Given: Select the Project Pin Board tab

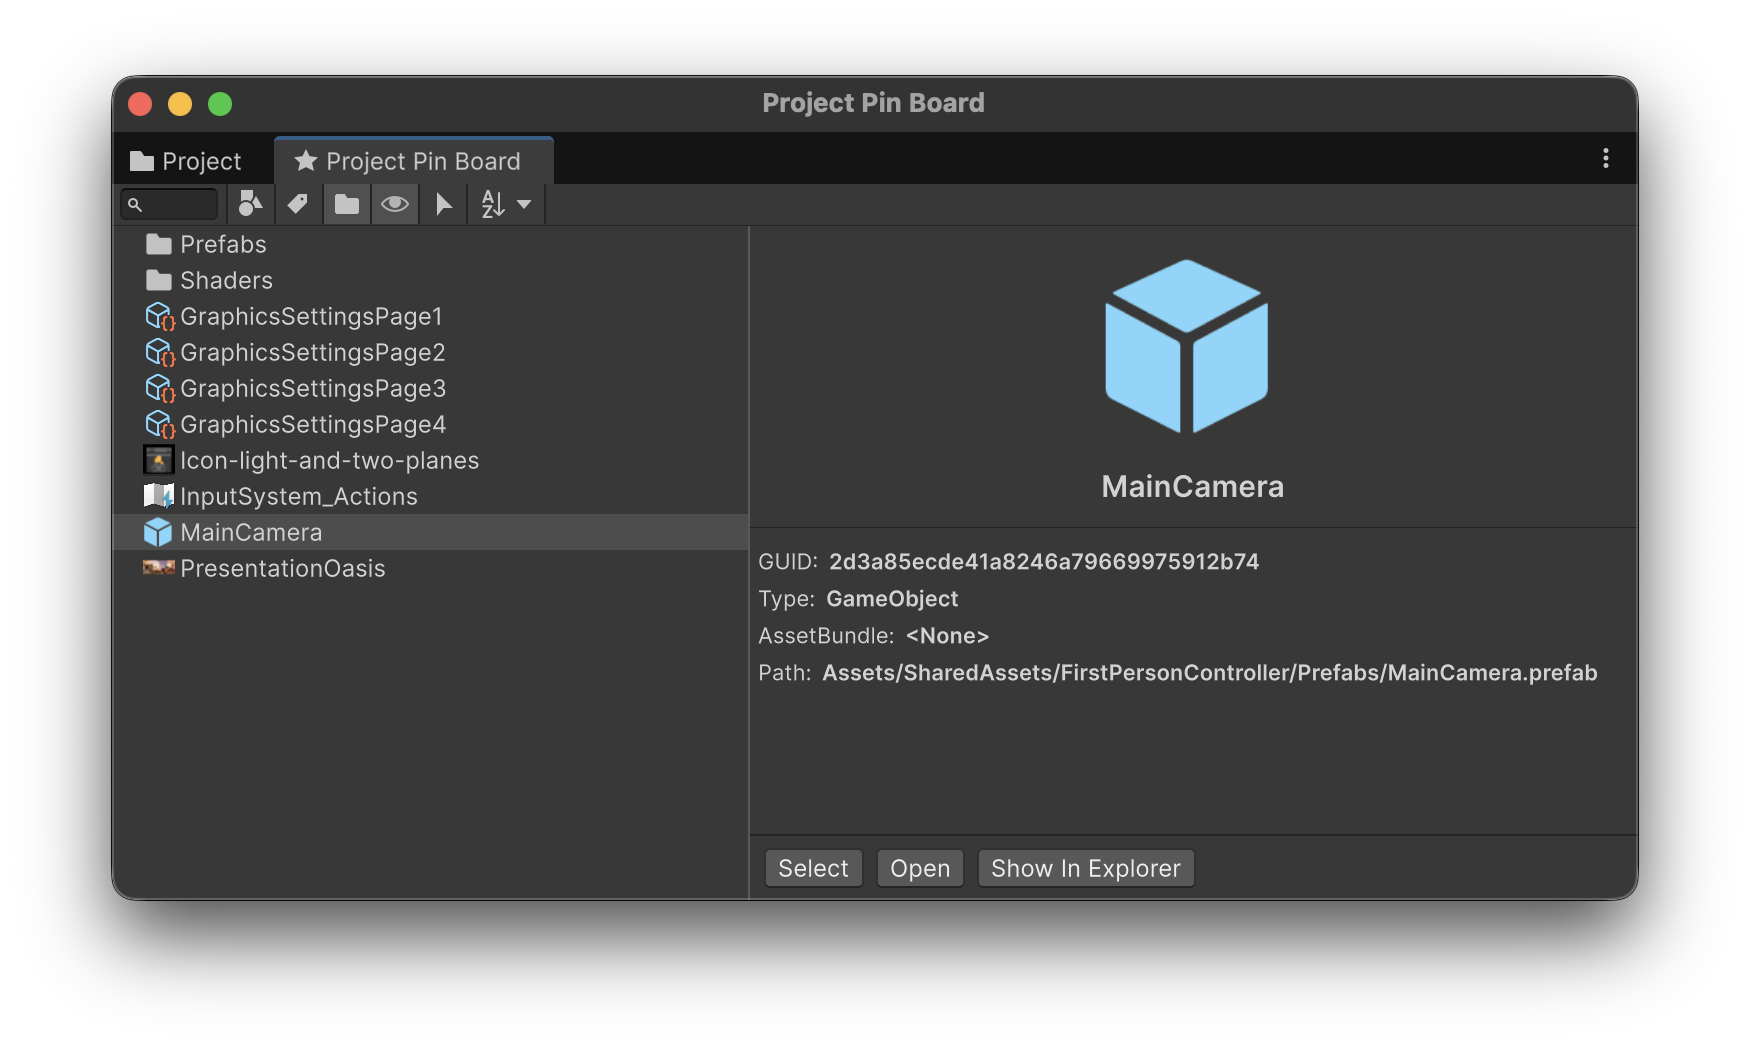Looking at the screenshot, I should click(410, 161).
